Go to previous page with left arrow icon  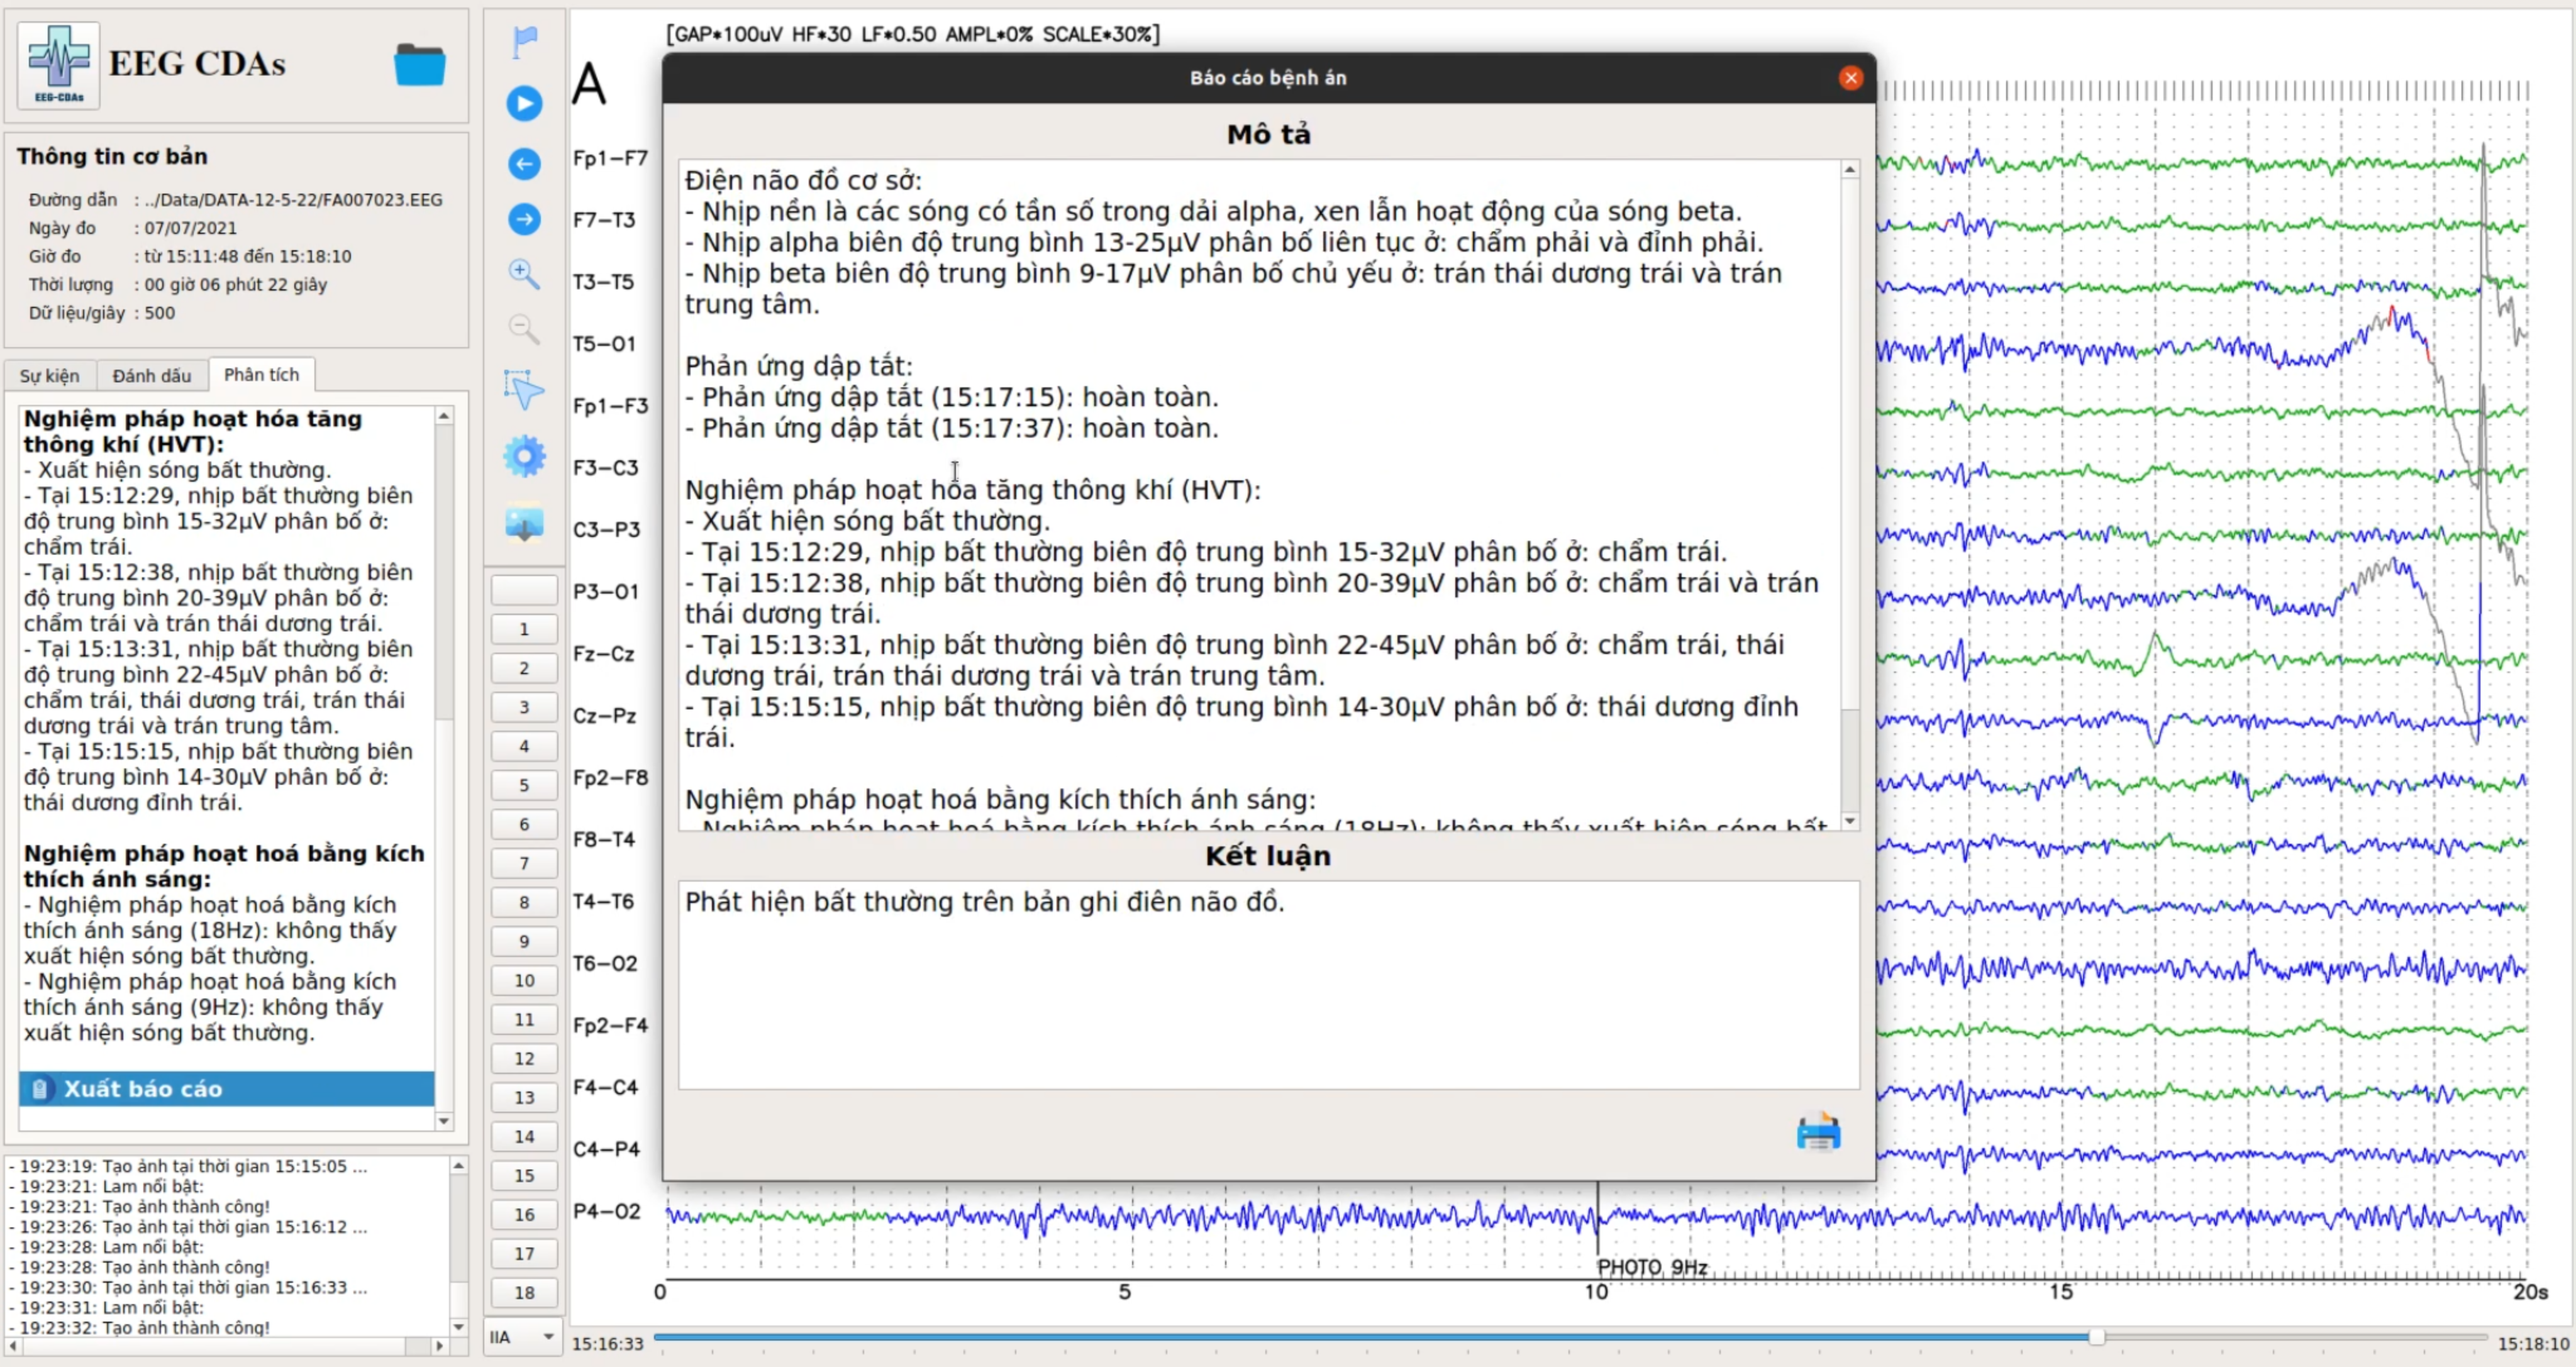(524, 164)
